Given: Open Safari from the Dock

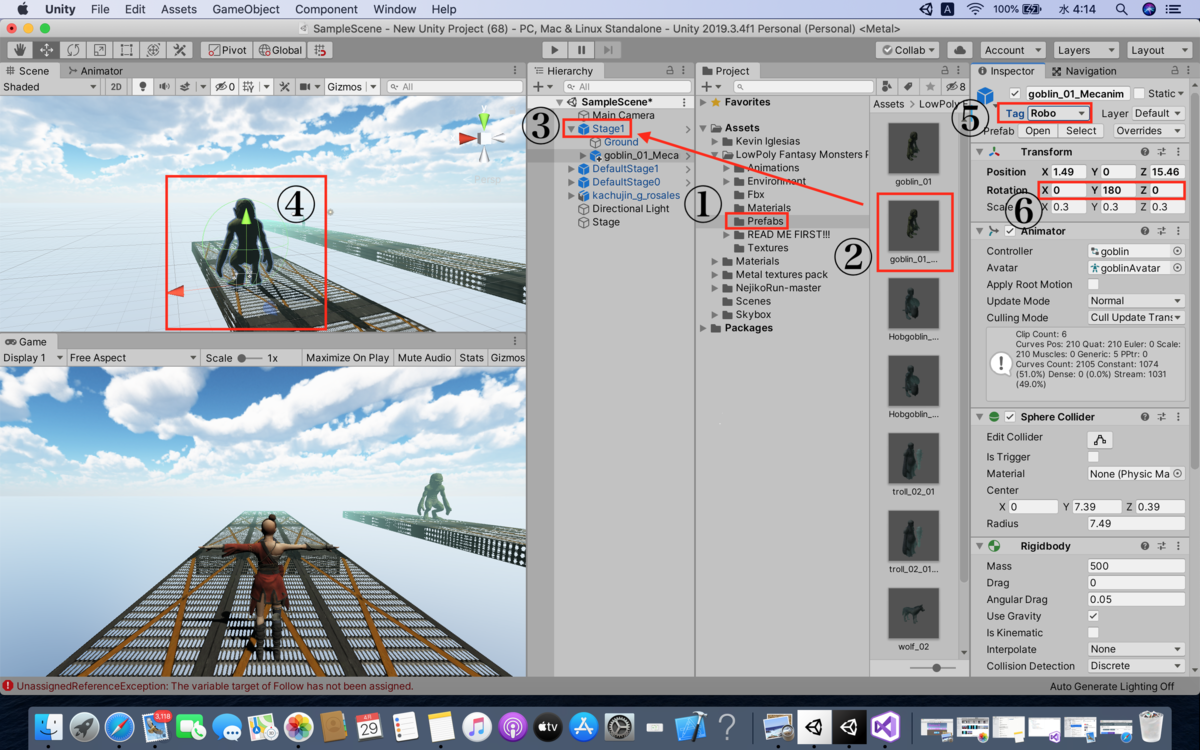Looking at the screenshot, I should coord(119,726).
